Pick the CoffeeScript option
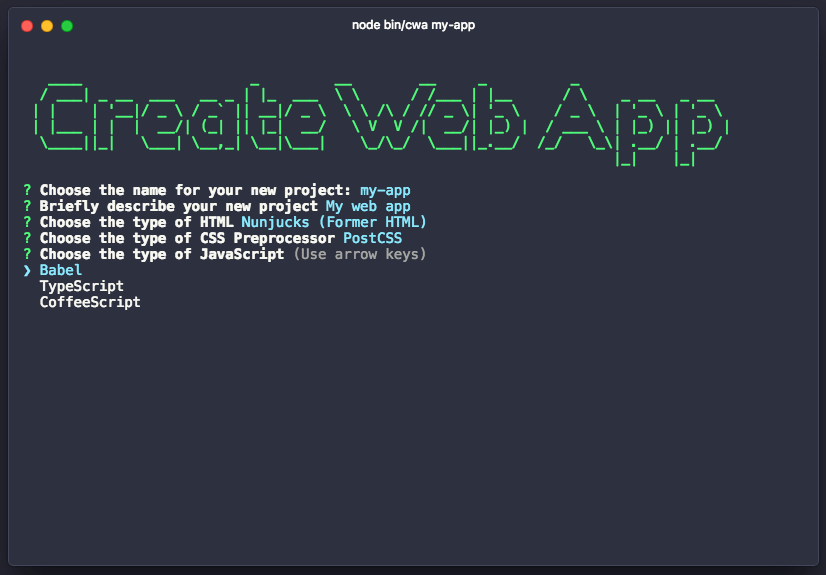The width and height of the screenshot is (826, 575). point(90,302)
